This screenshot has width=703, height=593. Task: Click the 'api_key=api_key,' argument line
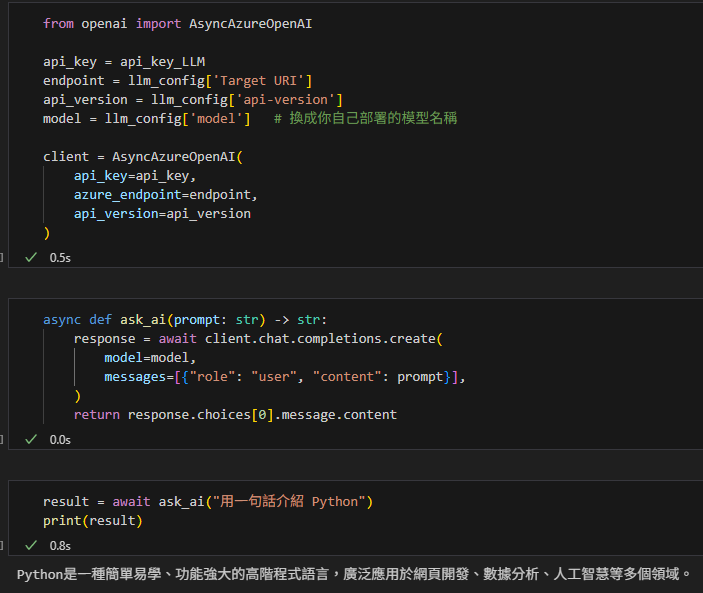point(135,176)
